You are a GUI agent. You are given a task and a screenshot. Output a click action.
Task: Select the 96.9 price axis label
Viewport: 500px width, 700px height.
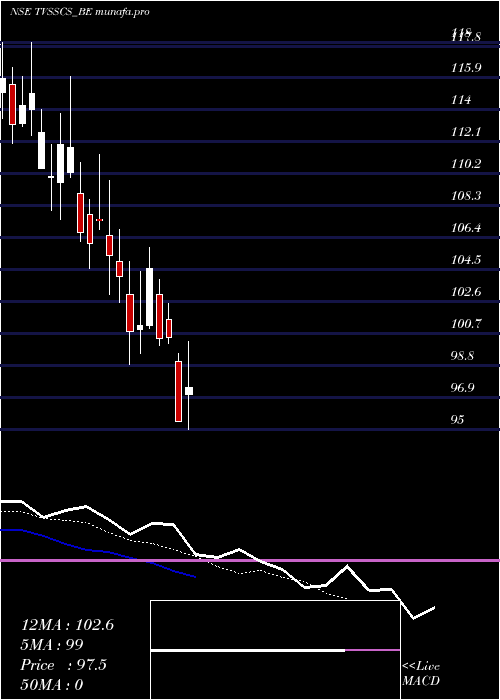(463, 388)
